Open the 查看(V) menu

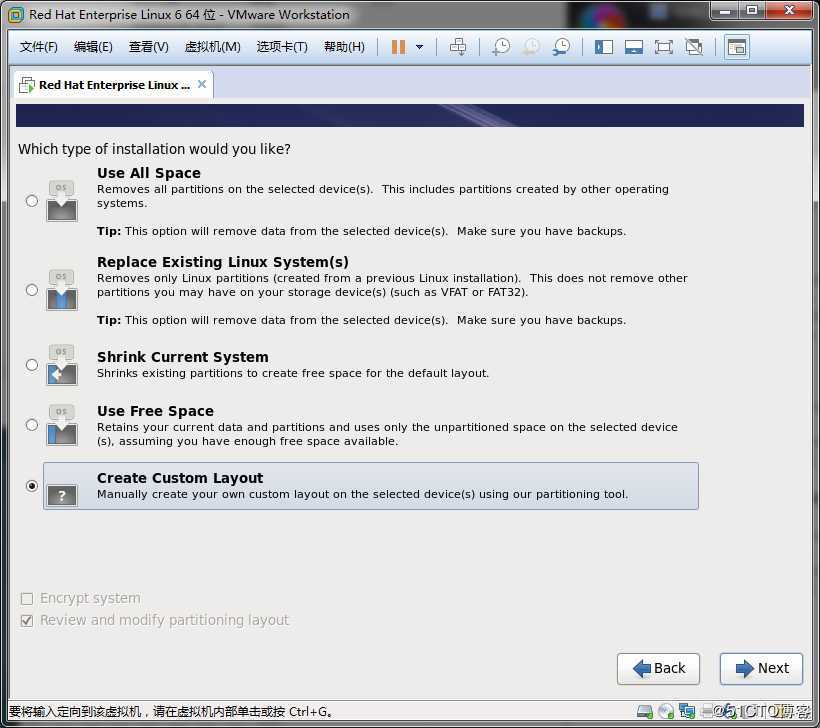(149, 47)
